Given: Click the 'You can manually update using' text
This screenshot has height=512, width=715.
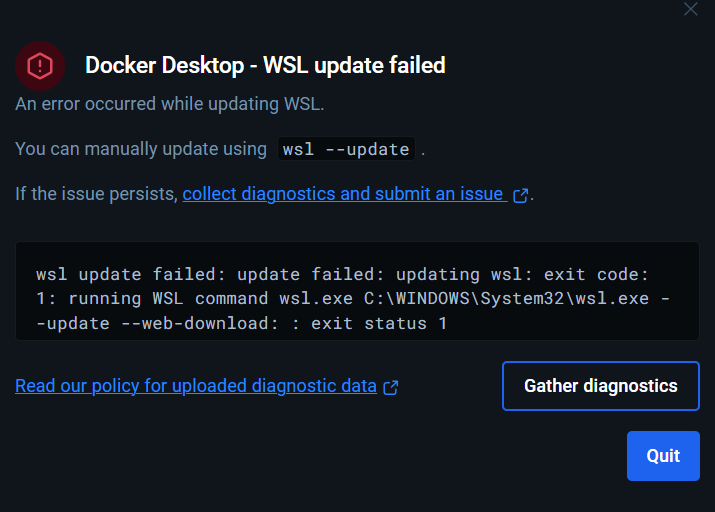Looking at the screenshot, I should [x=141, y=149].
